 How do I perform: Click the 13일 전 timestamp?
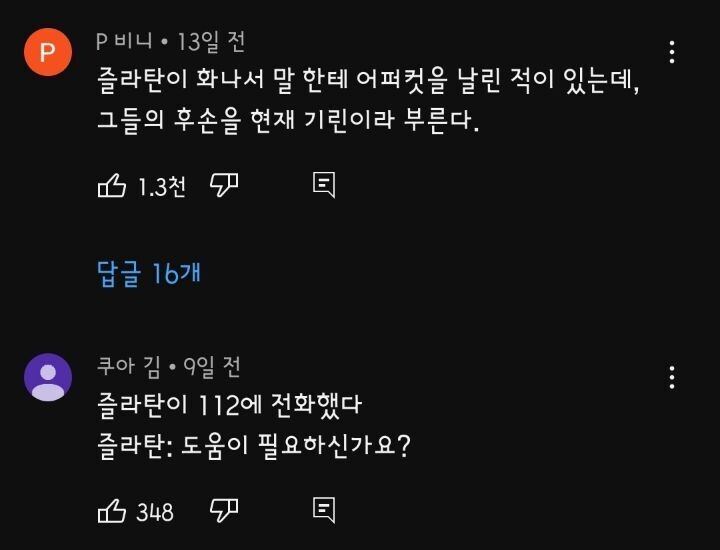click(x=211, y=42)
